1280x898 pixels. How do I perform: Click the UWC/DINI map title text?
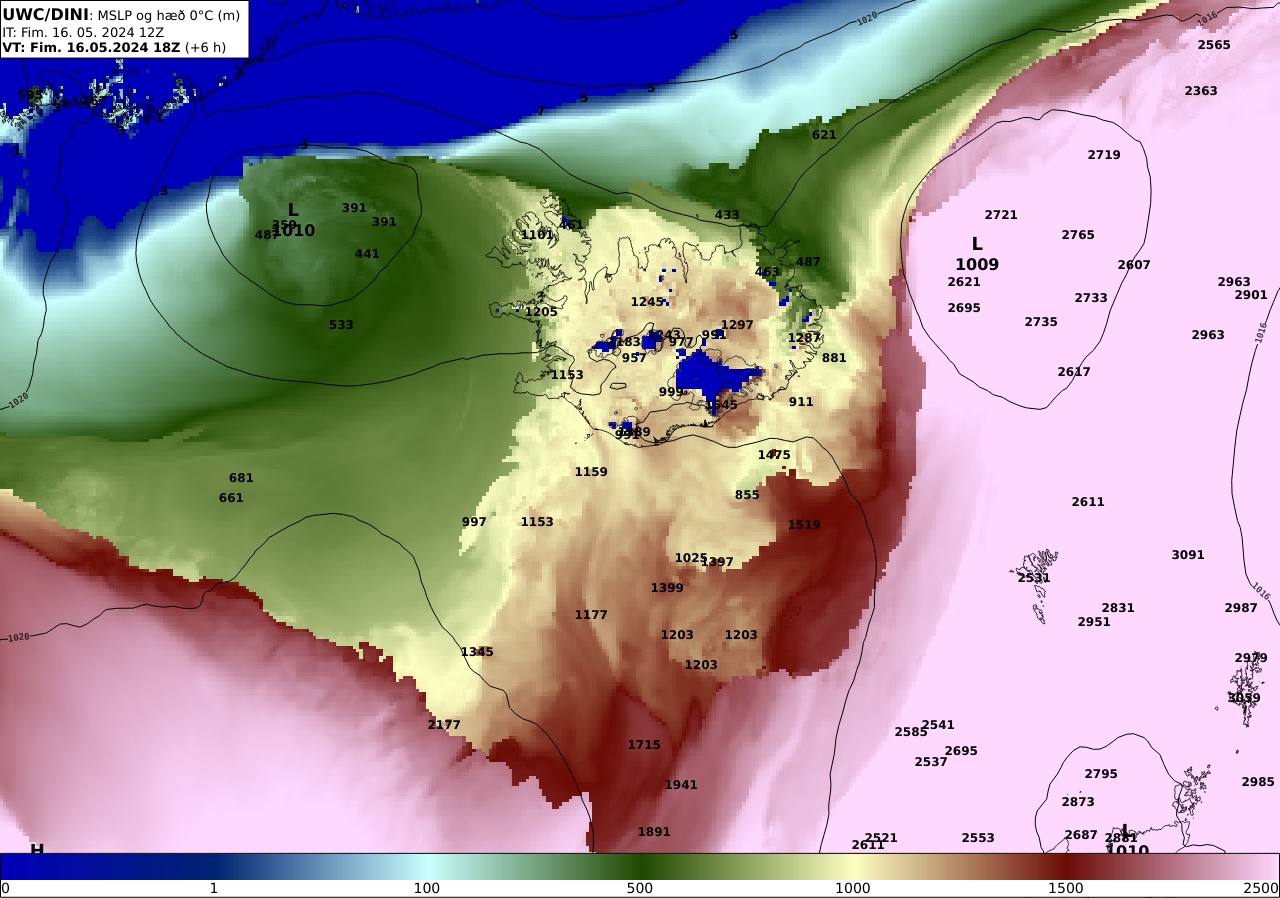45,14
